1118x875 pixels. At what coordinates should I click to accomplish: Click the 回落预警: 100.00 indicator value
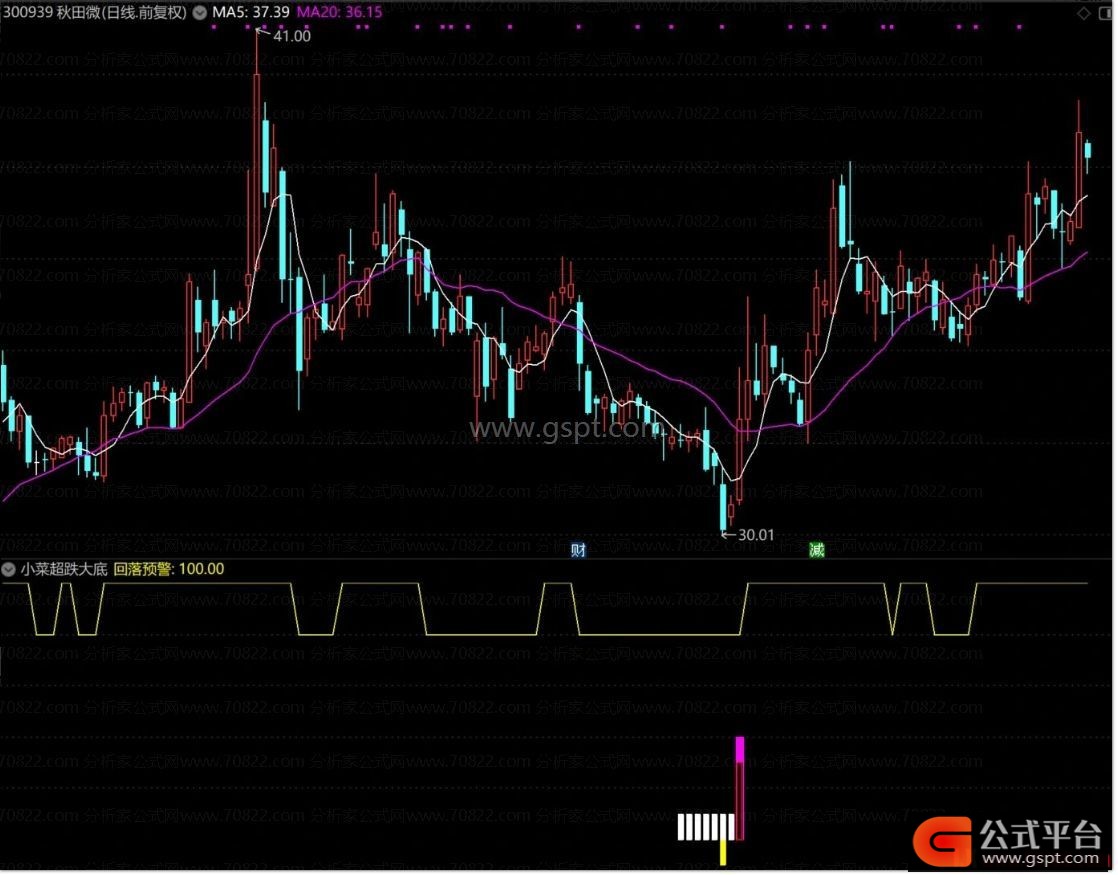169,569
